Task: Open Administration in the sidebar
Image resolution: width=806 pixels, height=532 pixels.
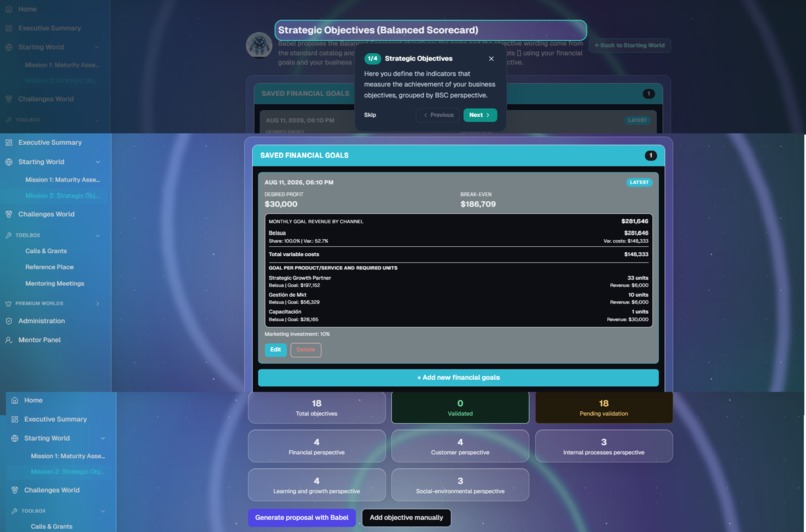Action: pos(42,321)
